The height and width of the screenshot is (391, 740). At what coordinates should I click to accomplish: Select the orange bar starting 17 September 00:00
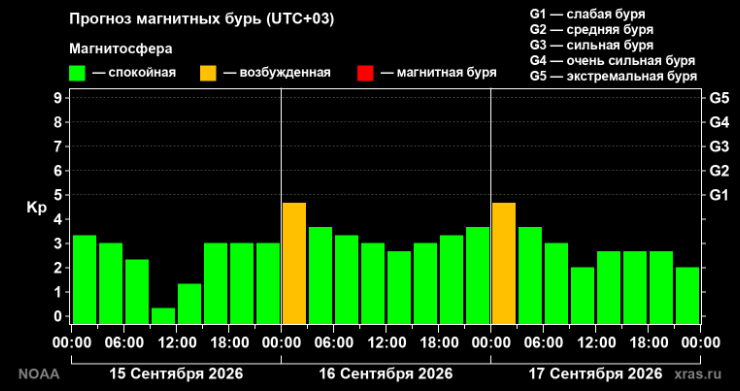(504, 263)
